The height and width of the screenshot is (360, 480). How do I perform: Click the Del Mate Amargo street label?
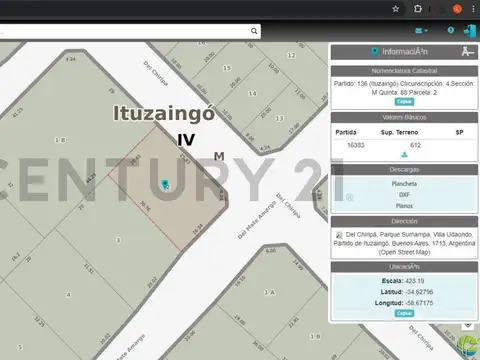(x=257, y=220)
